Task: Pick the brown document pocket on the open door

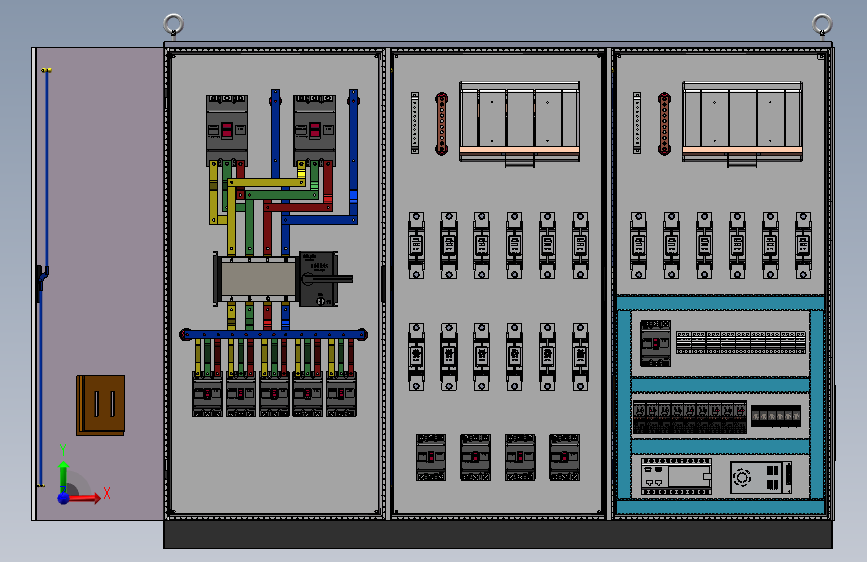Action: click(101, 405)
